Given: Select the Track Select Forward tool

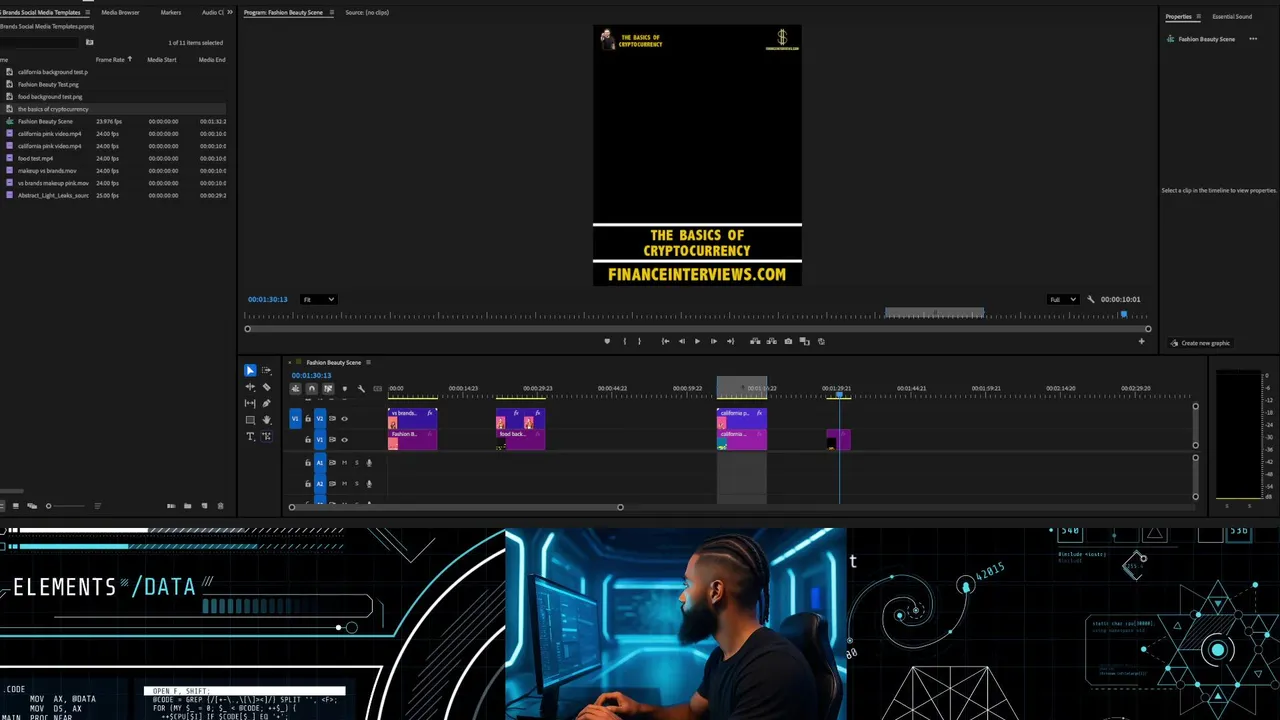Looking at the screenshot, I should (x=267, y=370).
